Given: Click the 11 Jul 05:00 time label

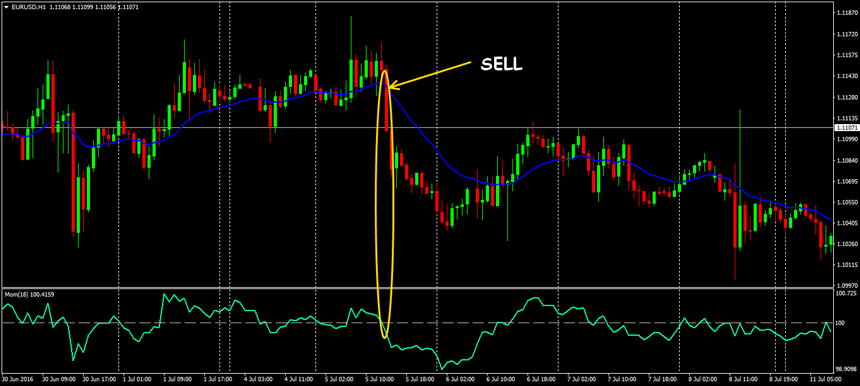Looking at the screenshot, I should [x=825, y=378].
